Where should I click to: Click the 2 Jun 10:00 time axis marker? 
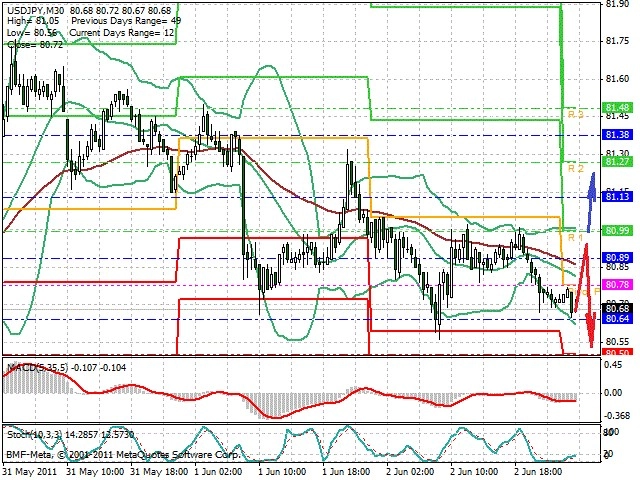click(x=474, y=472)
